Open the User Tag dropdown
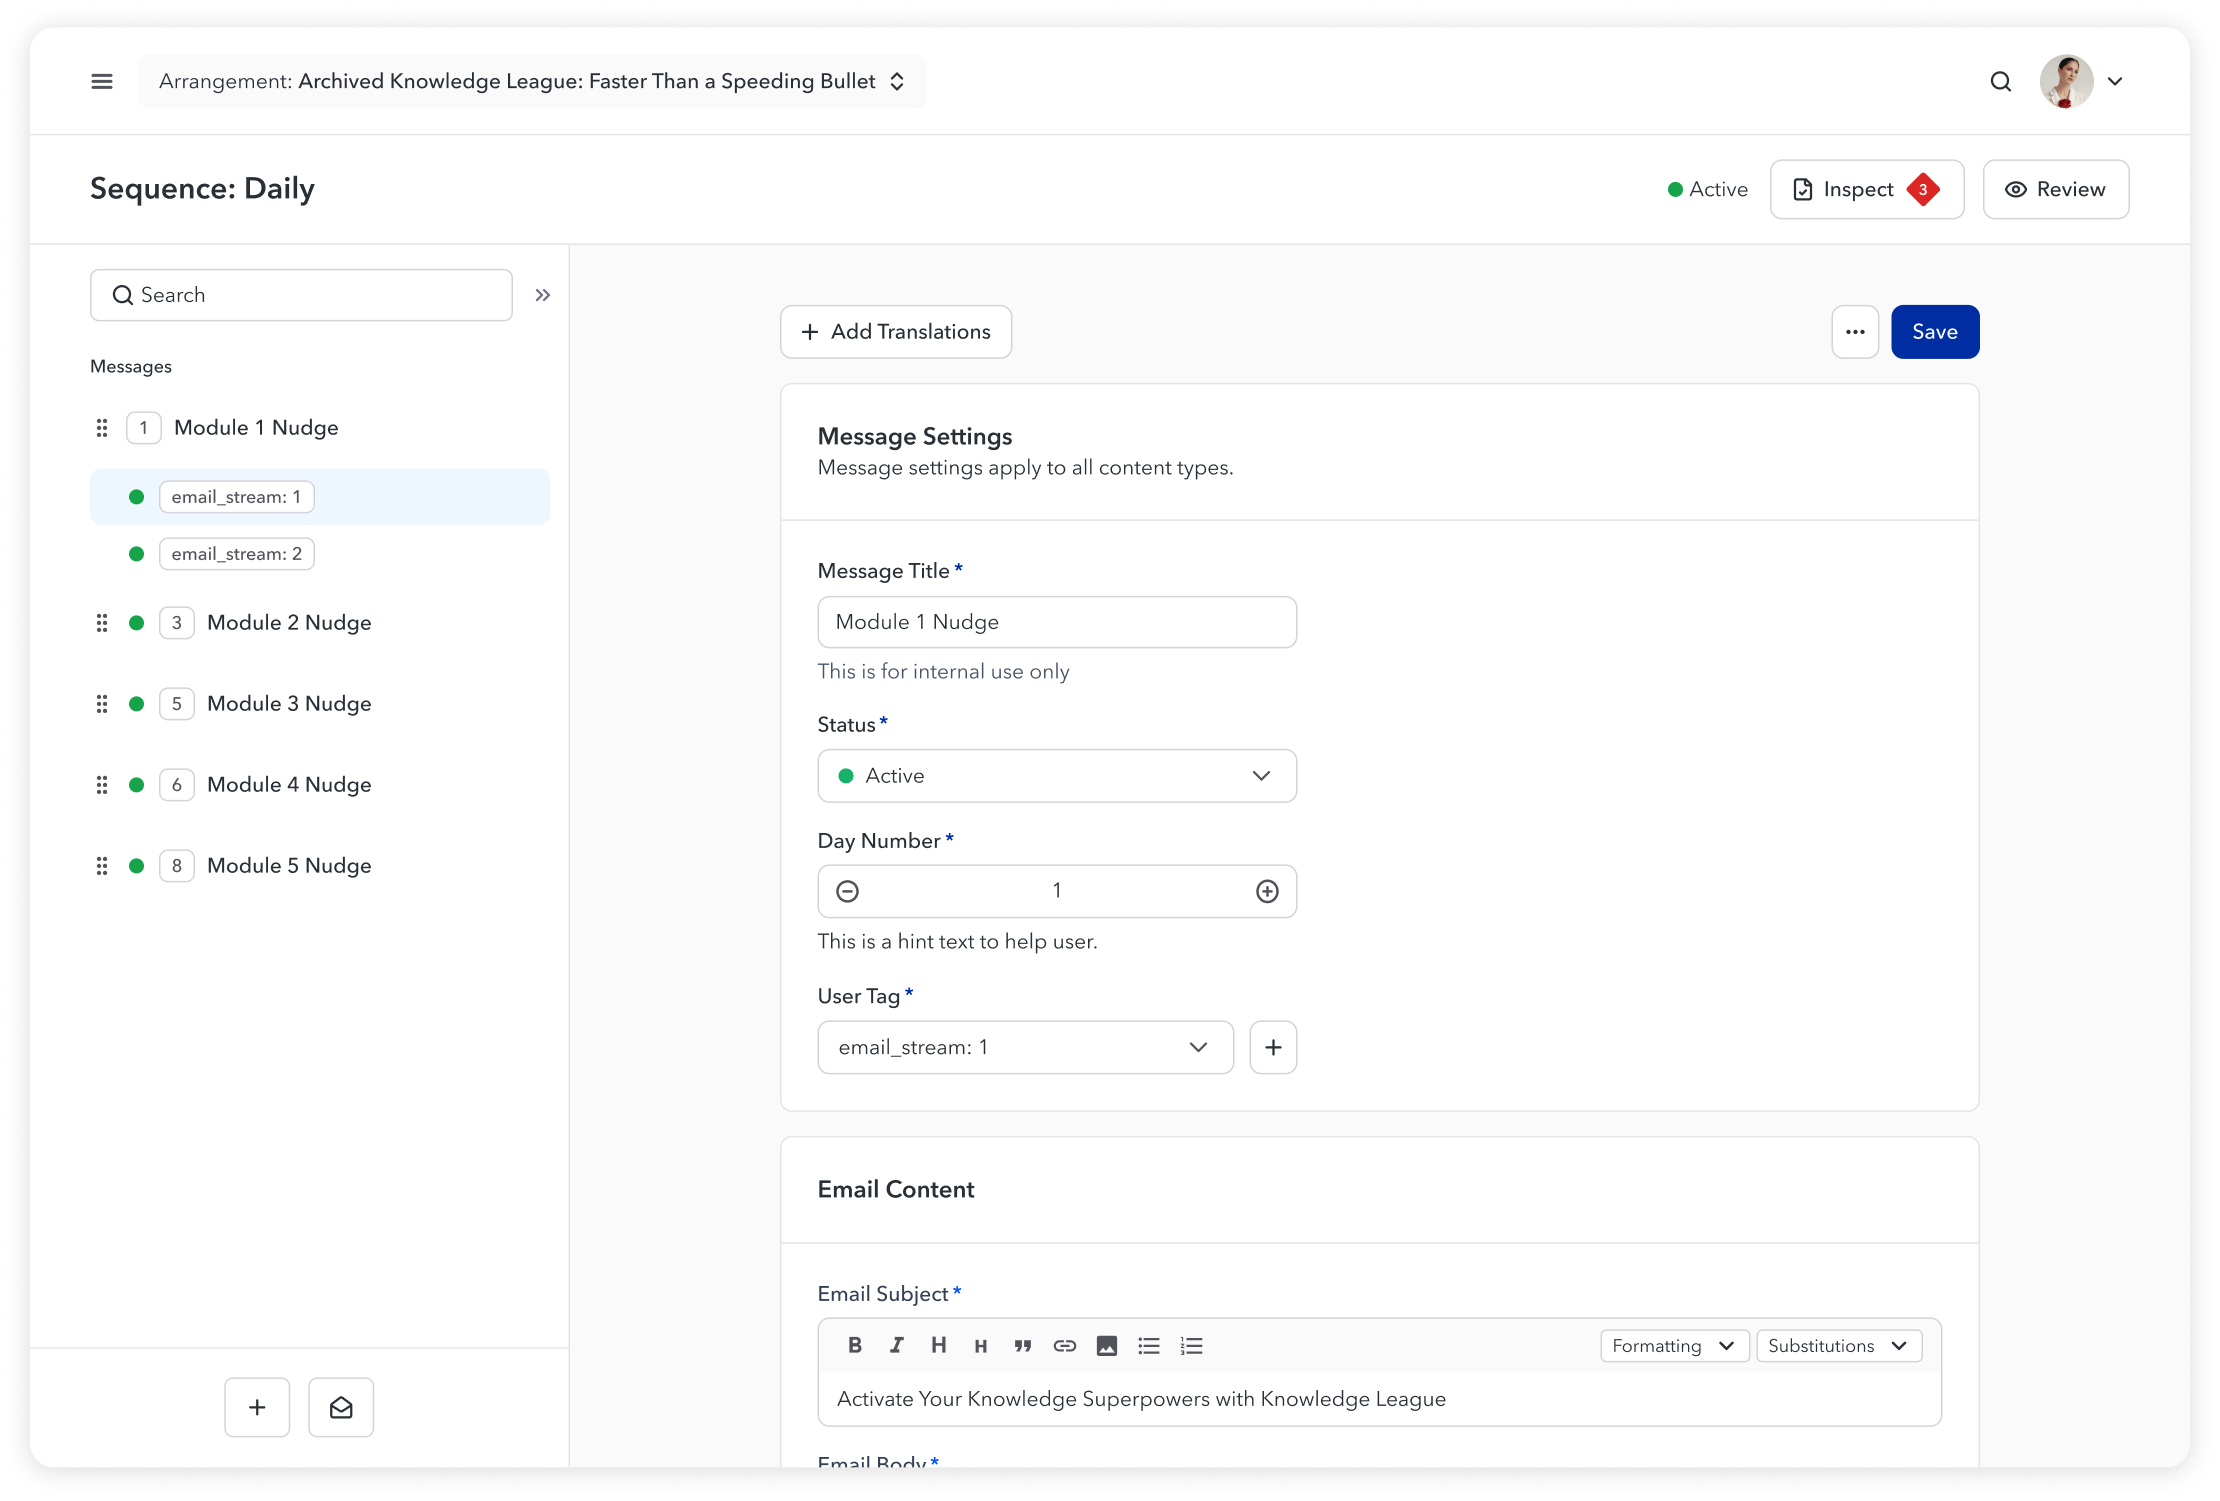The width and height of the screenshot is (2220, 1501). click(x=1024, y=1047)
